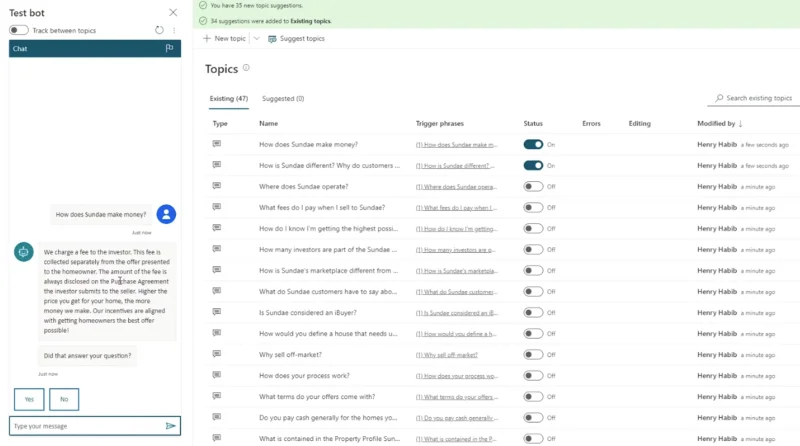The height and width of the screenshot is (446, 800).
Task: Sort by the Name column header
Action: (268, 123)
